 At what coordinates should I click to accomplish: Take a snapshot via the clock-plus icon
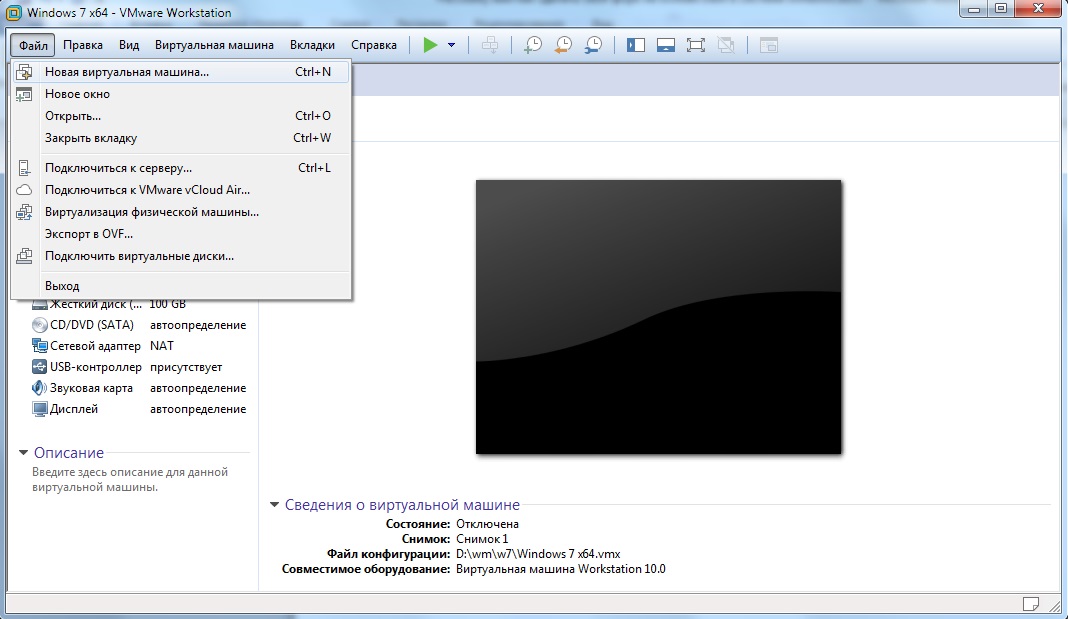click(532, 46)
